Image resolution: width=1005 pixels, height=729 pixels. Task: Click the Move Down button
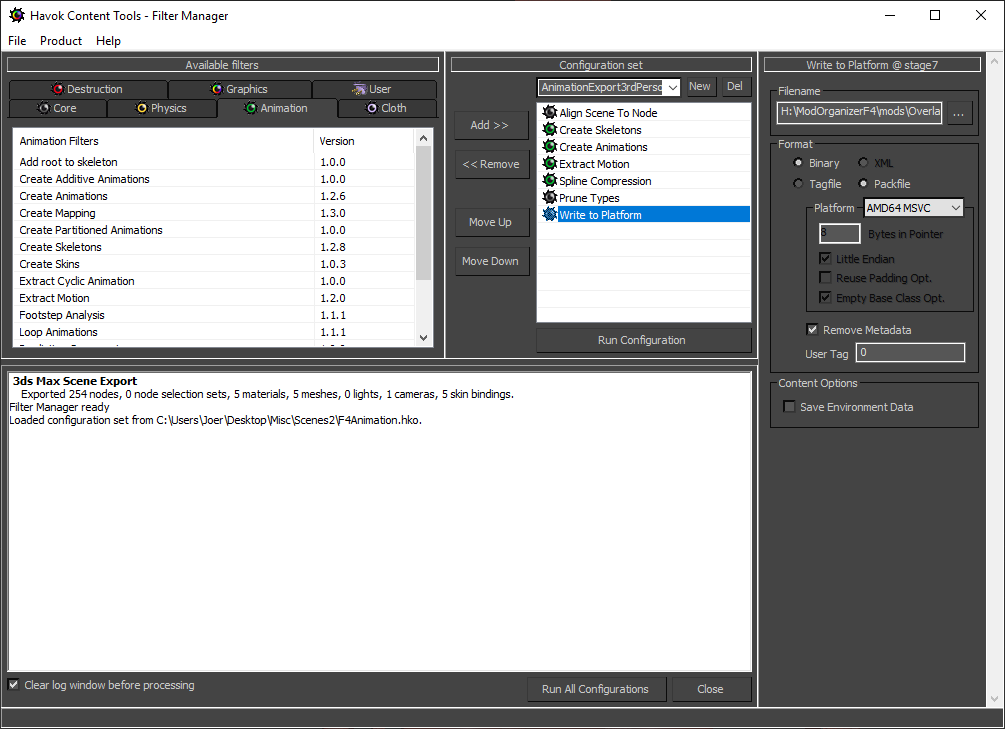(x=492, y=261)
